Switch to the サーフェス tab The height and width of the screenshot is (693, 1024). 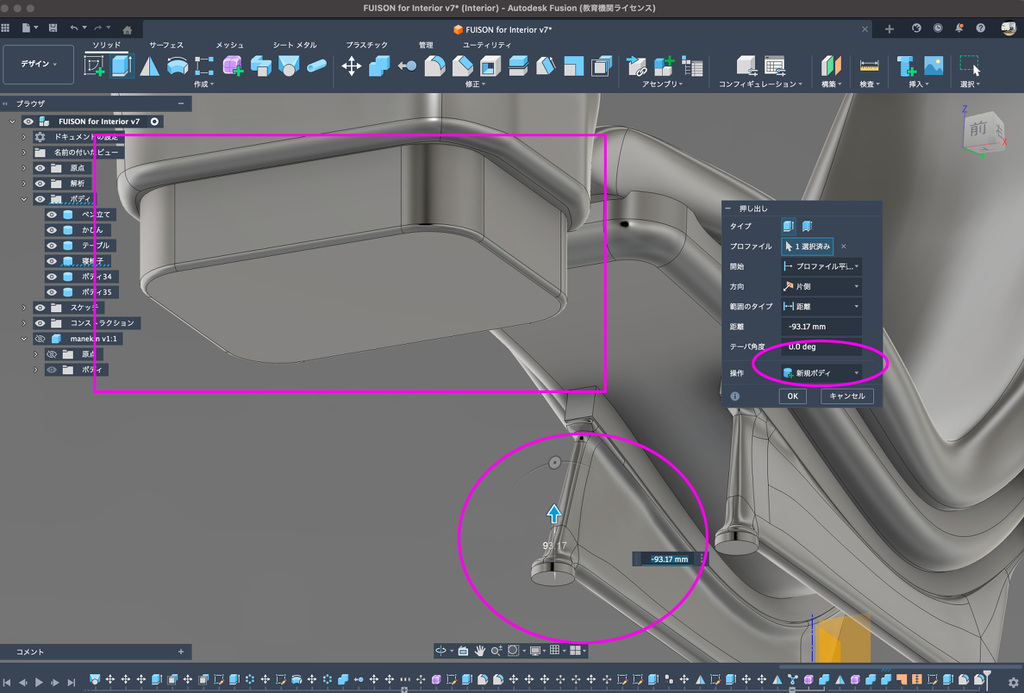166,45
